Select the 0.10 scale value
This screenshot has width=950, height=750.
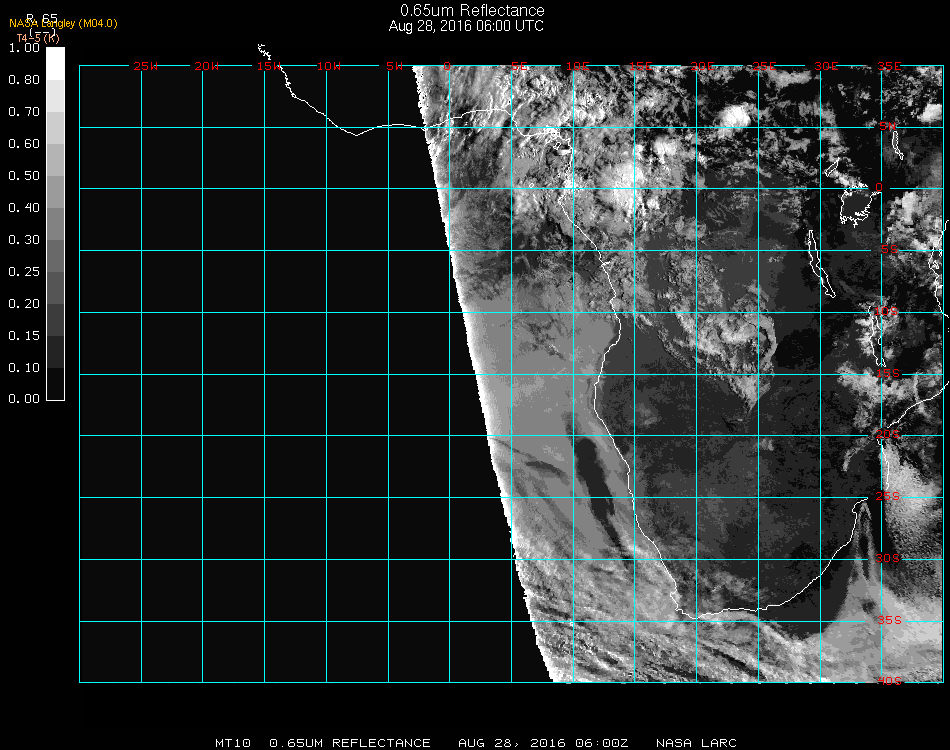[24, 368]
